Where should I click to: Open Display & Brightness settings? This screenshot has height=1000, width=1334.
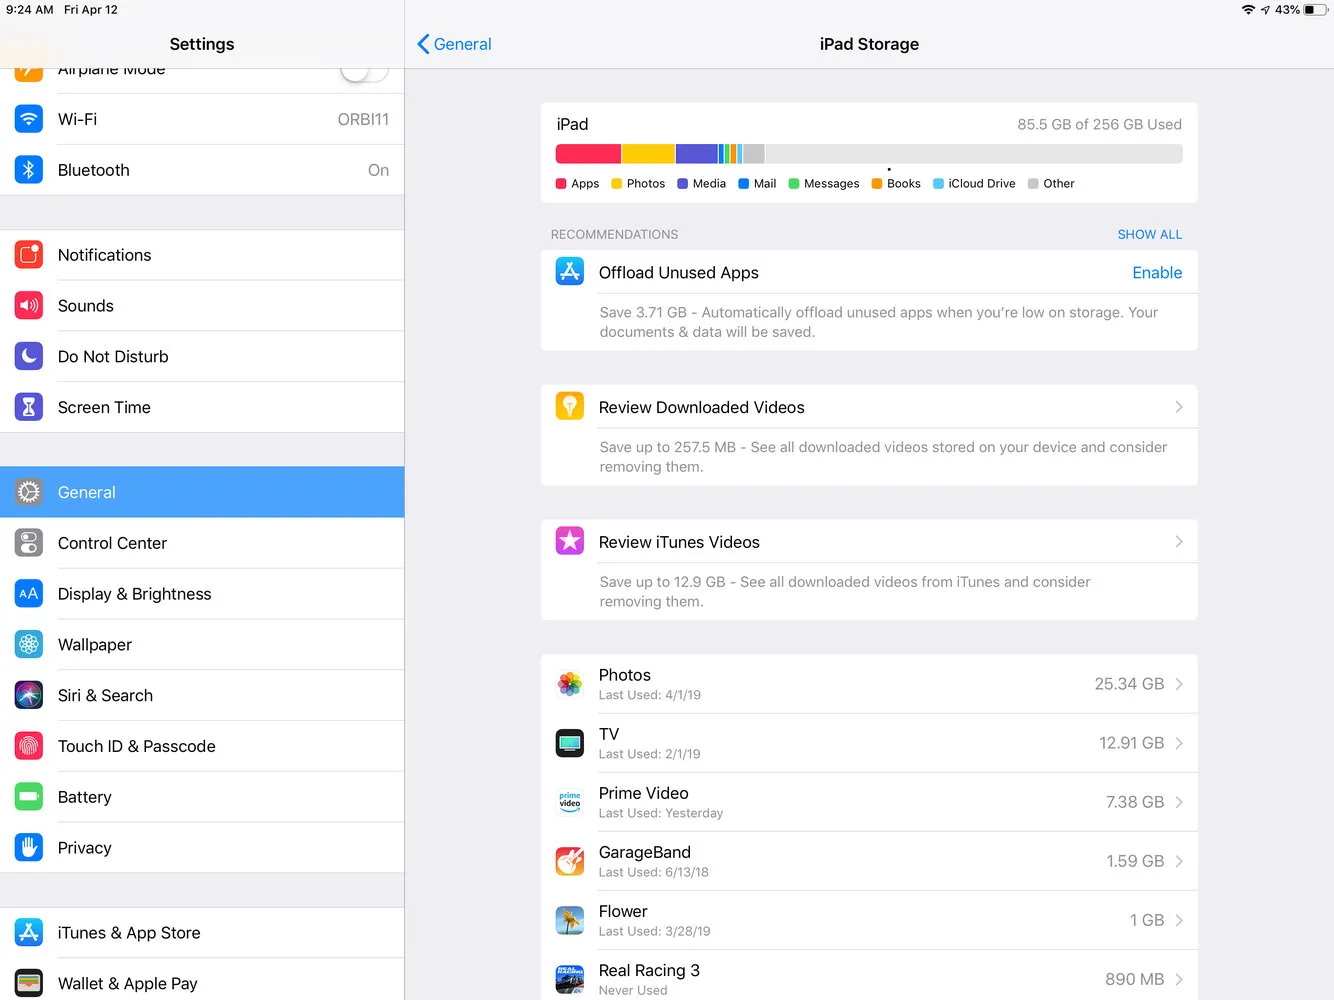tap(134, 594)
